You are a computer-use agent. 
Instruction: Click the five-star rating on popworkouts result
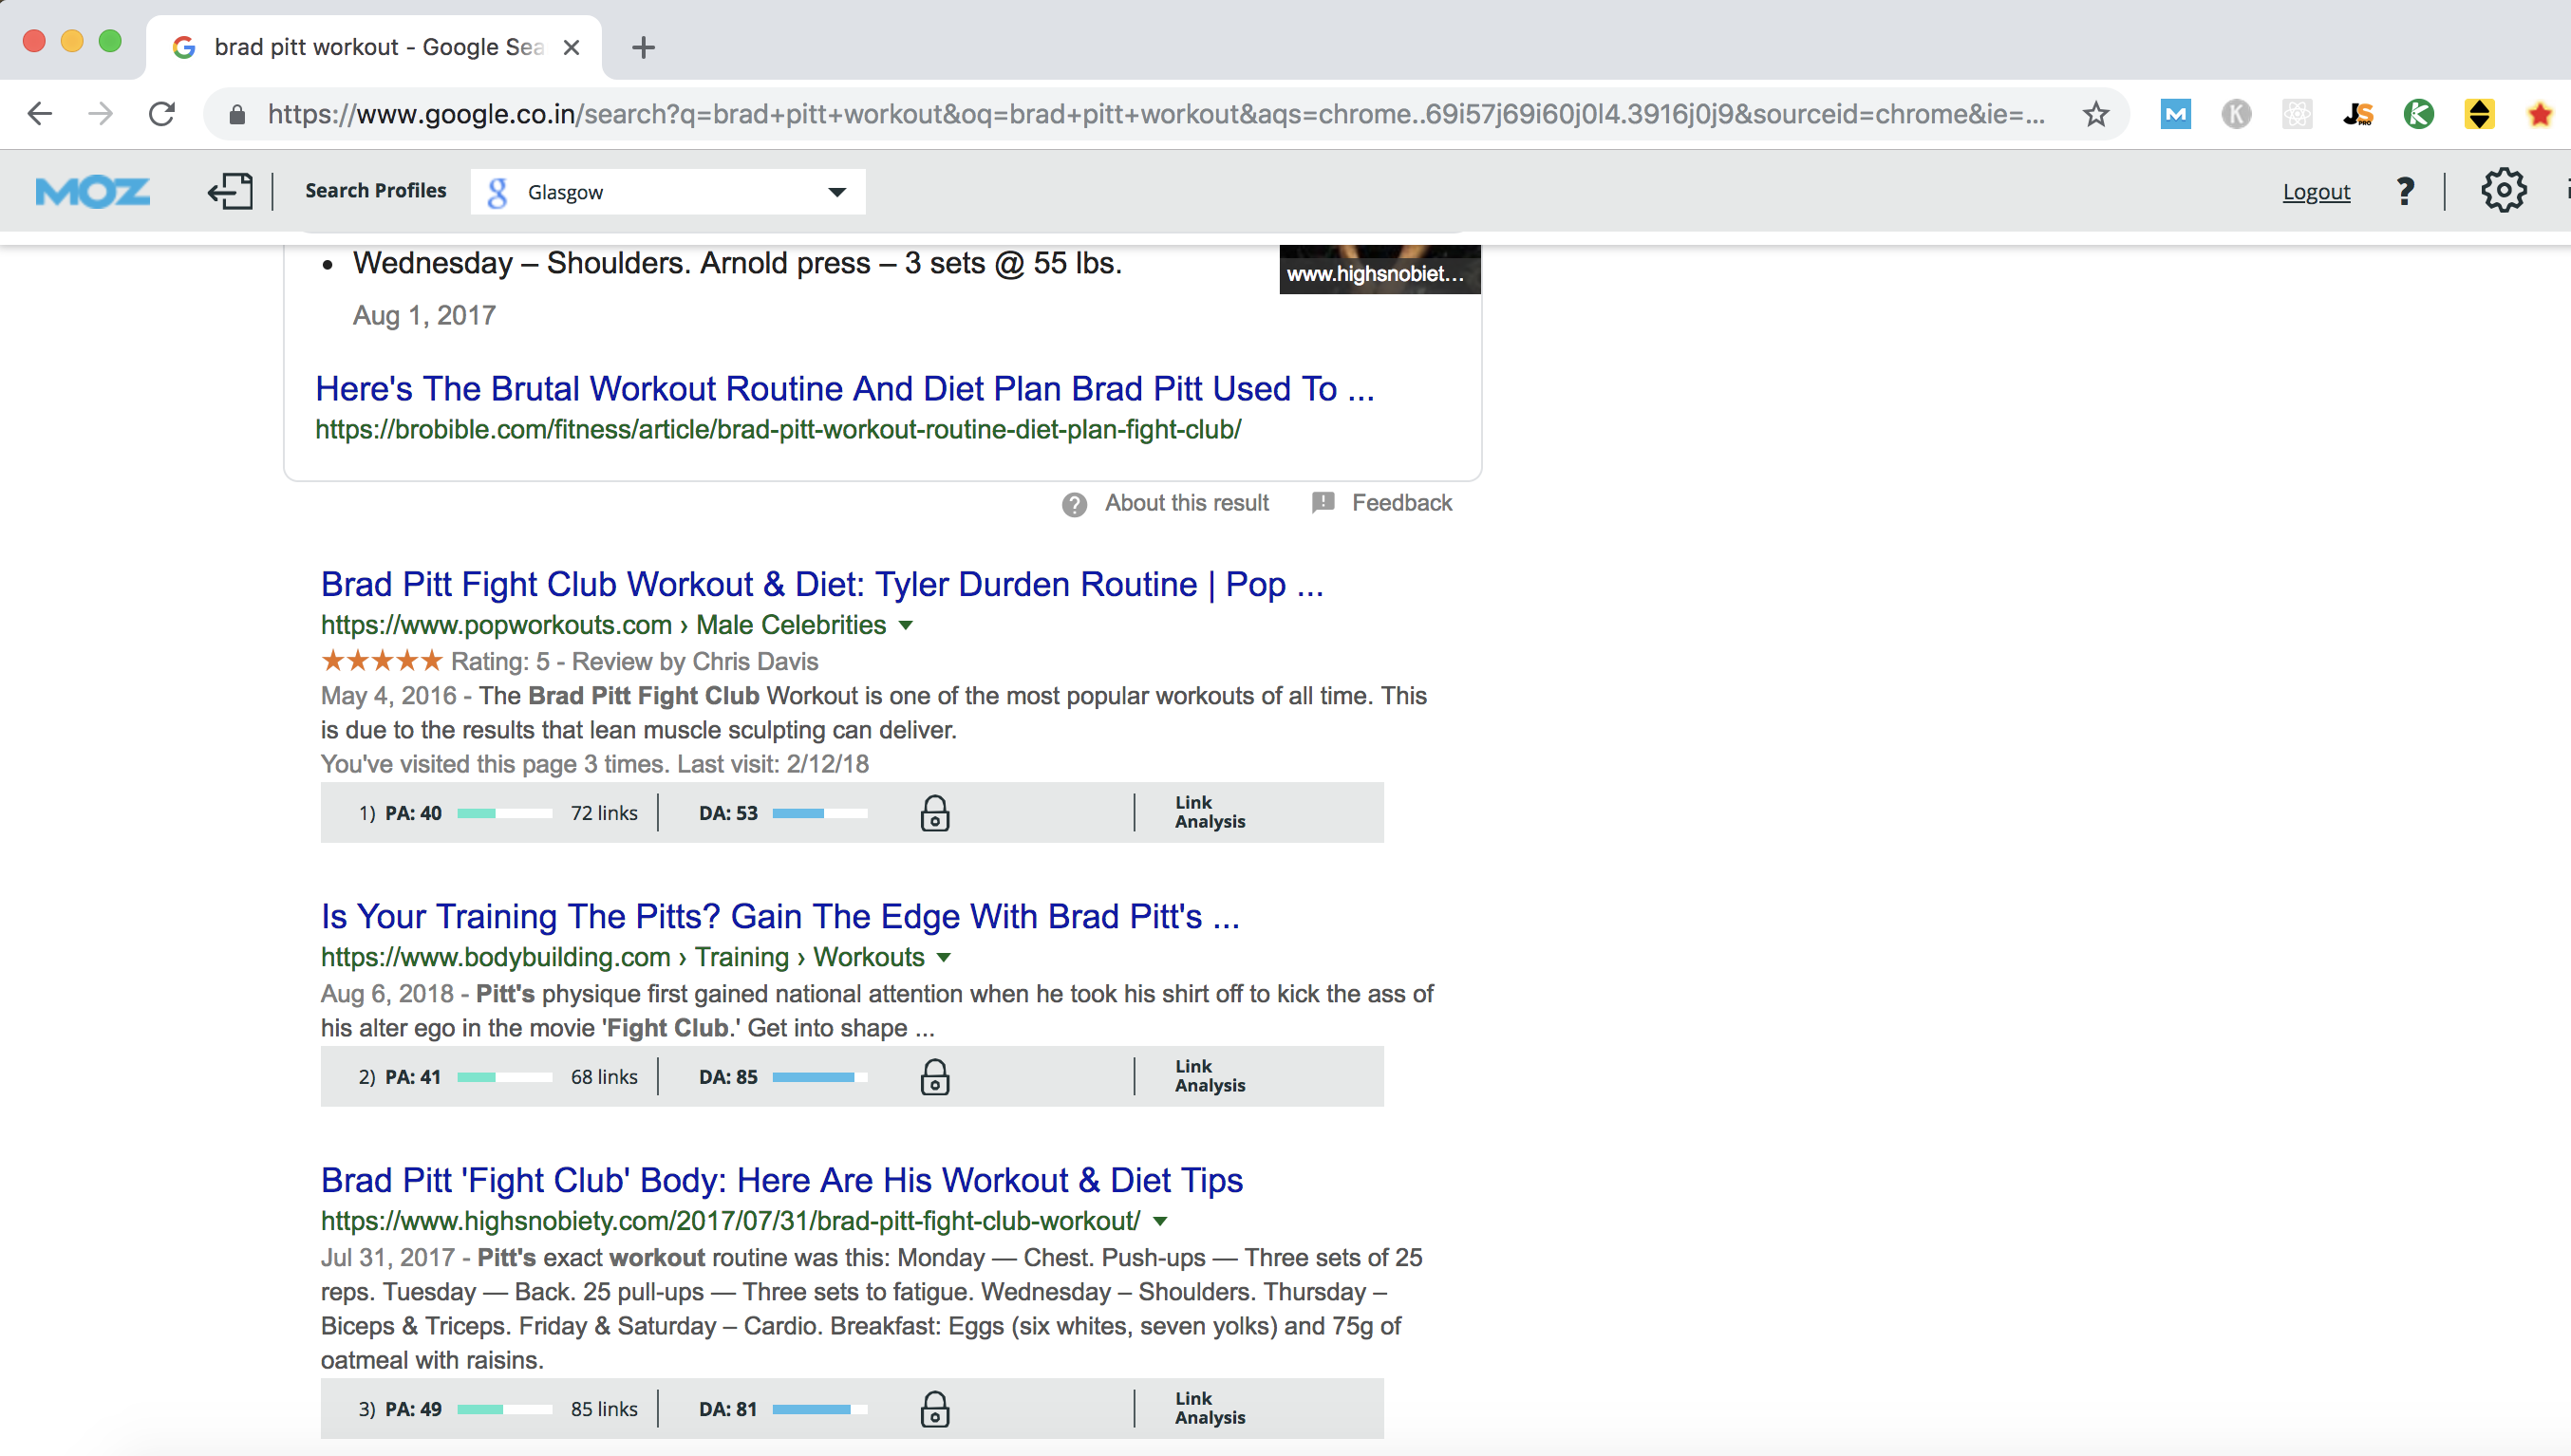(x=381, y=661)
